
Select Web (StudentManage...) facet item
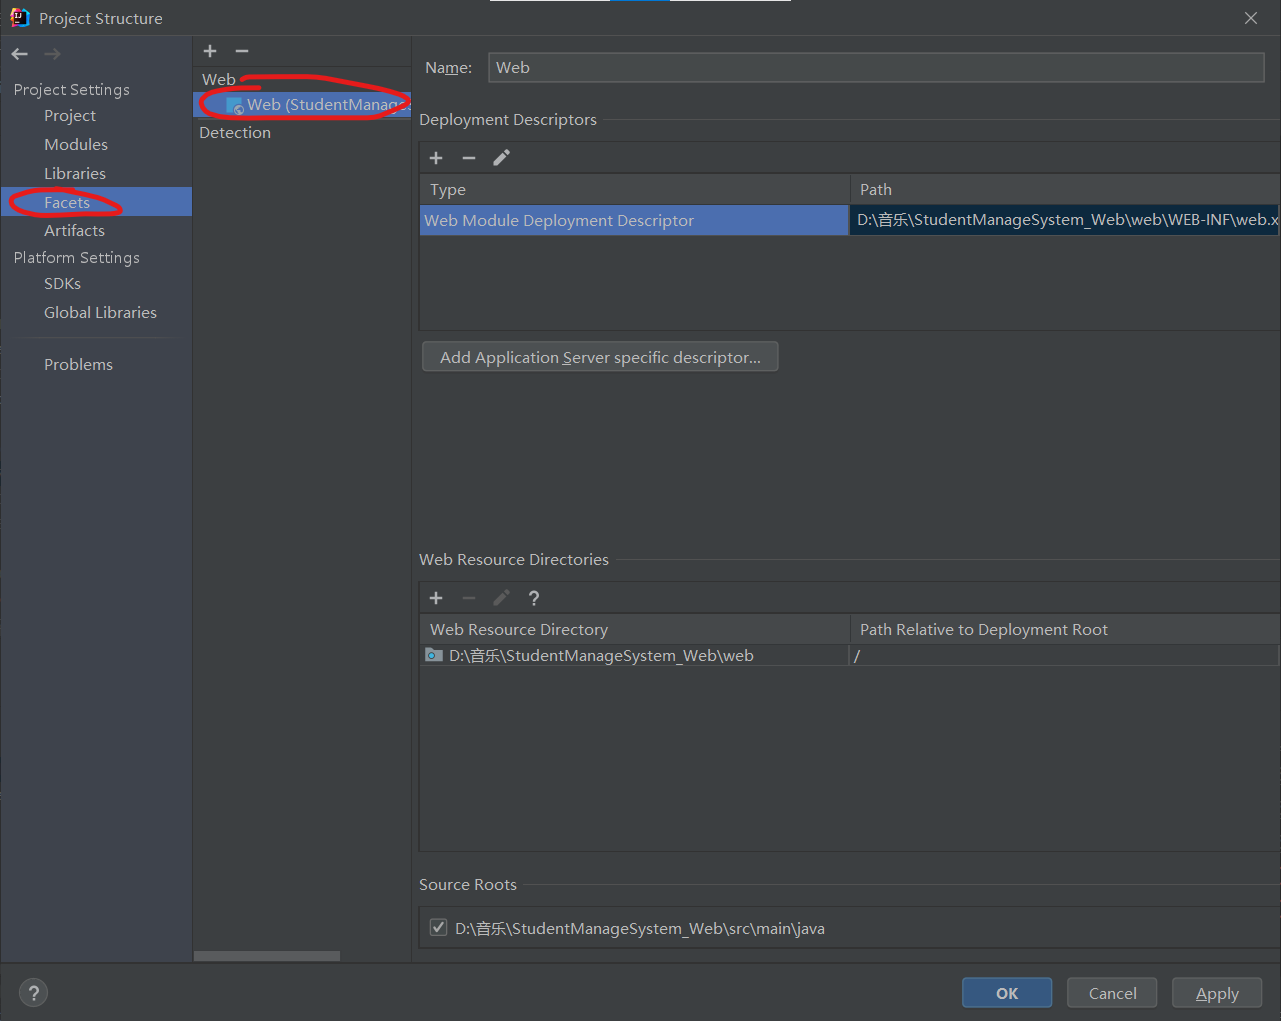(x=302, y=105)
